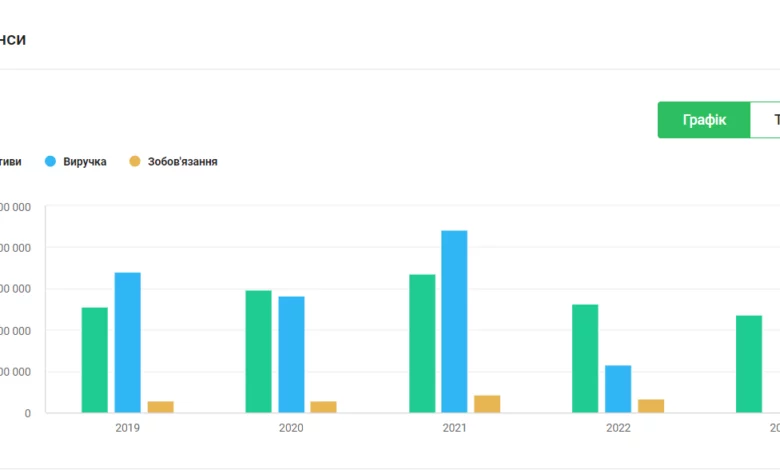The image size is (780, 470).
Task: Click the 2022 axis label
Action: tap(618, 428)
